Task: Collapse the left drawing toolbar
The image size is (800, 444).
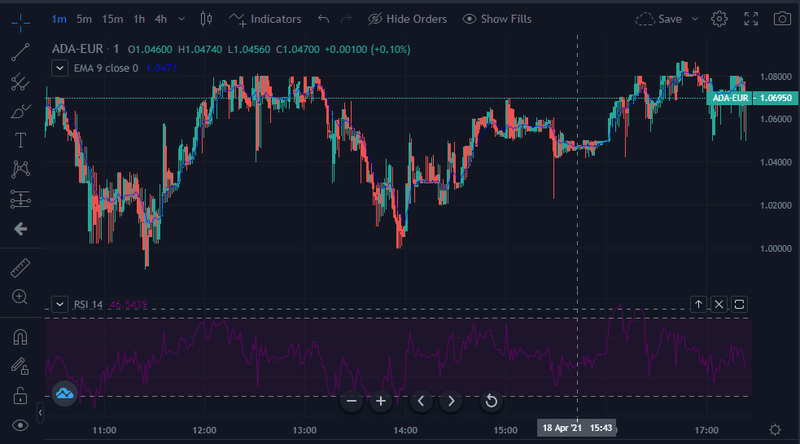Action: [40, 413]
